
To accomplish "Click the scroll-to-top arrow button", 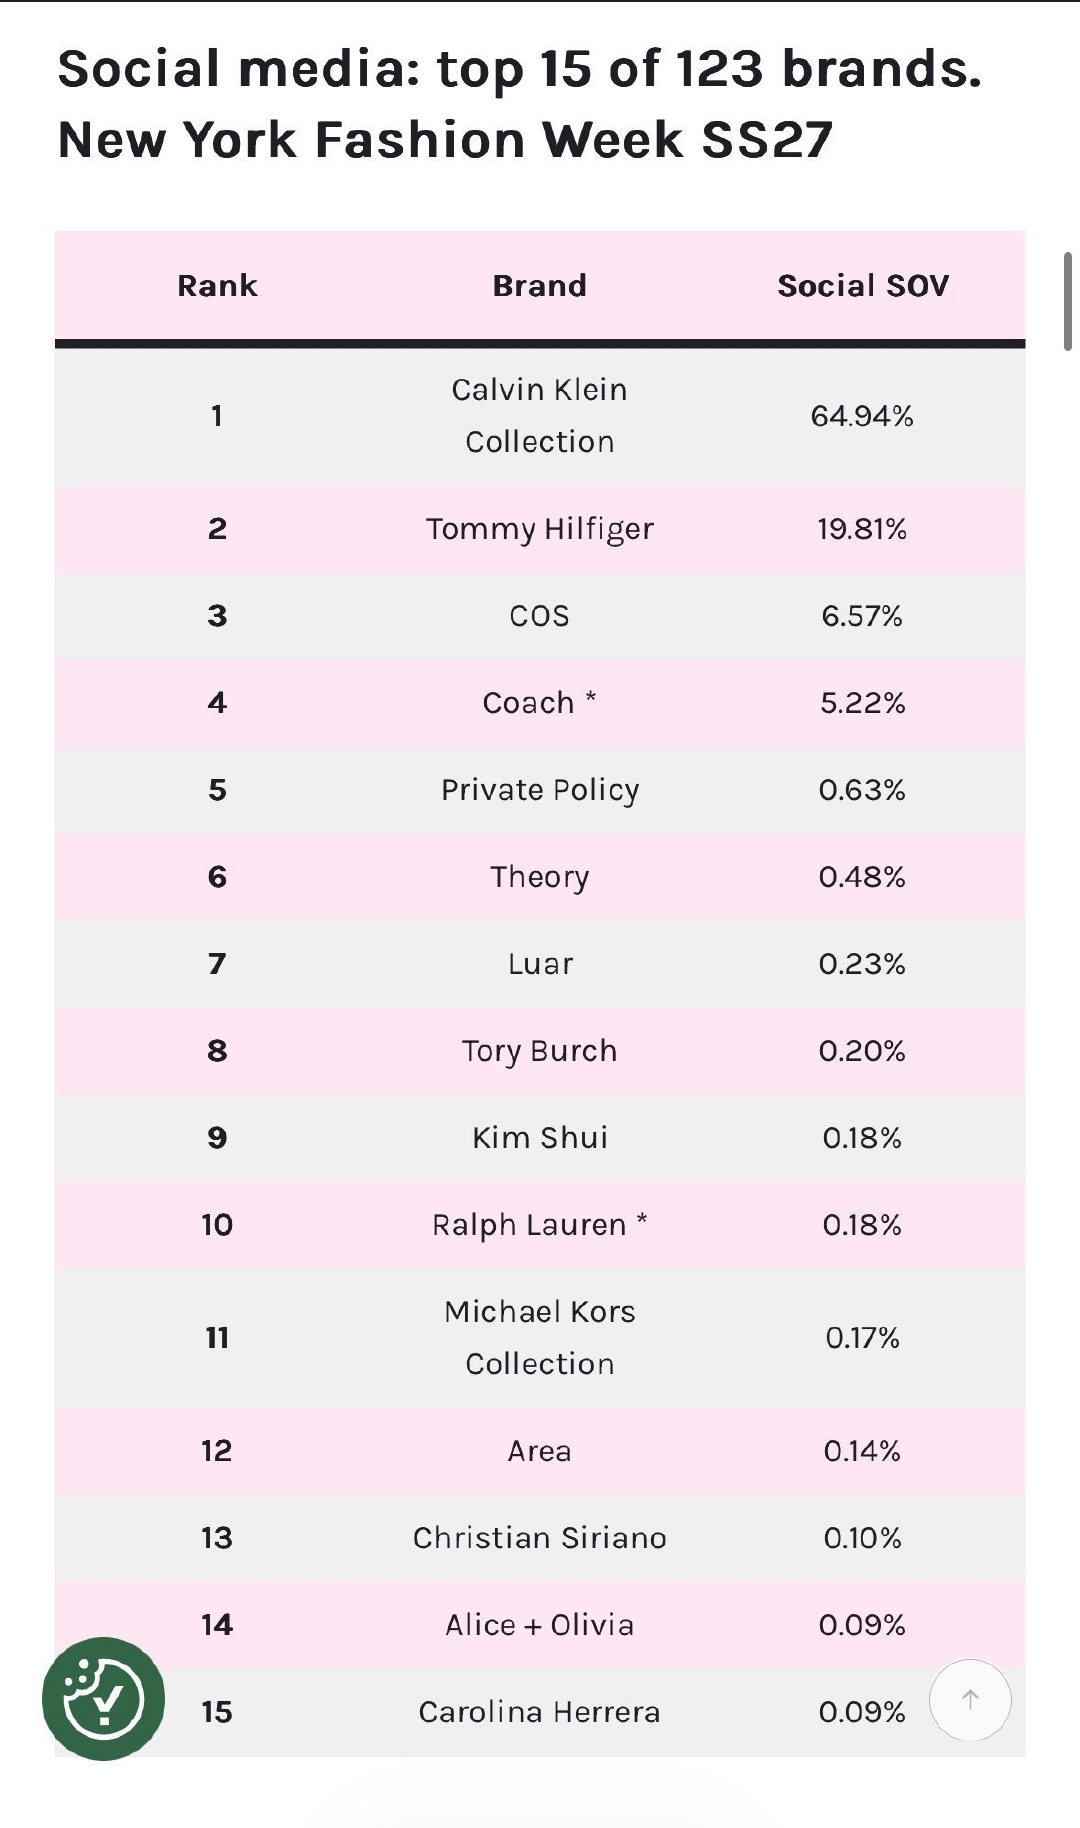I will (x=970, y=1699).
